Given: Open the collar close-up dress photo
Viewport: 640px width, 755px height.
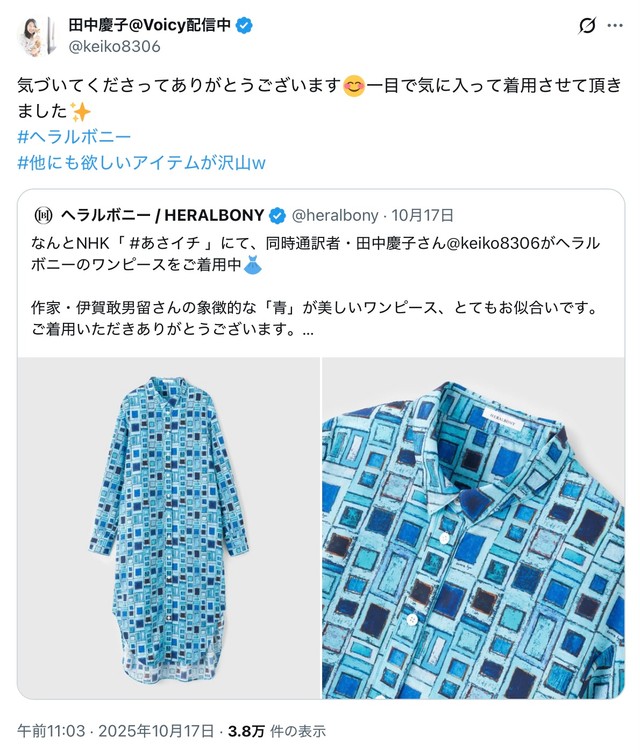Looking at the screenshot, I should [473, 528].
